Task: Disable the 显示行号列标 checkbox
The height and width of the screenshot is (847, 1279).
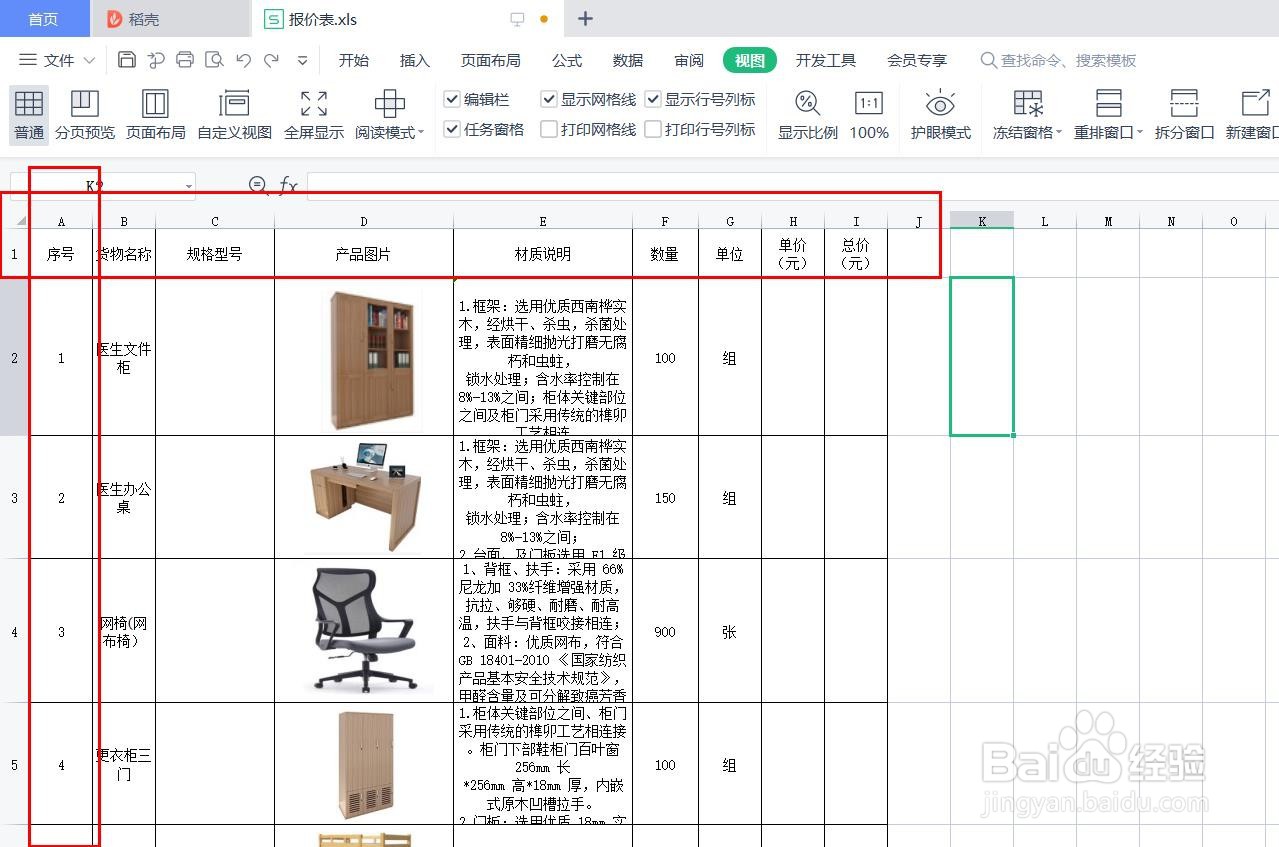Action: coord(653,99)
